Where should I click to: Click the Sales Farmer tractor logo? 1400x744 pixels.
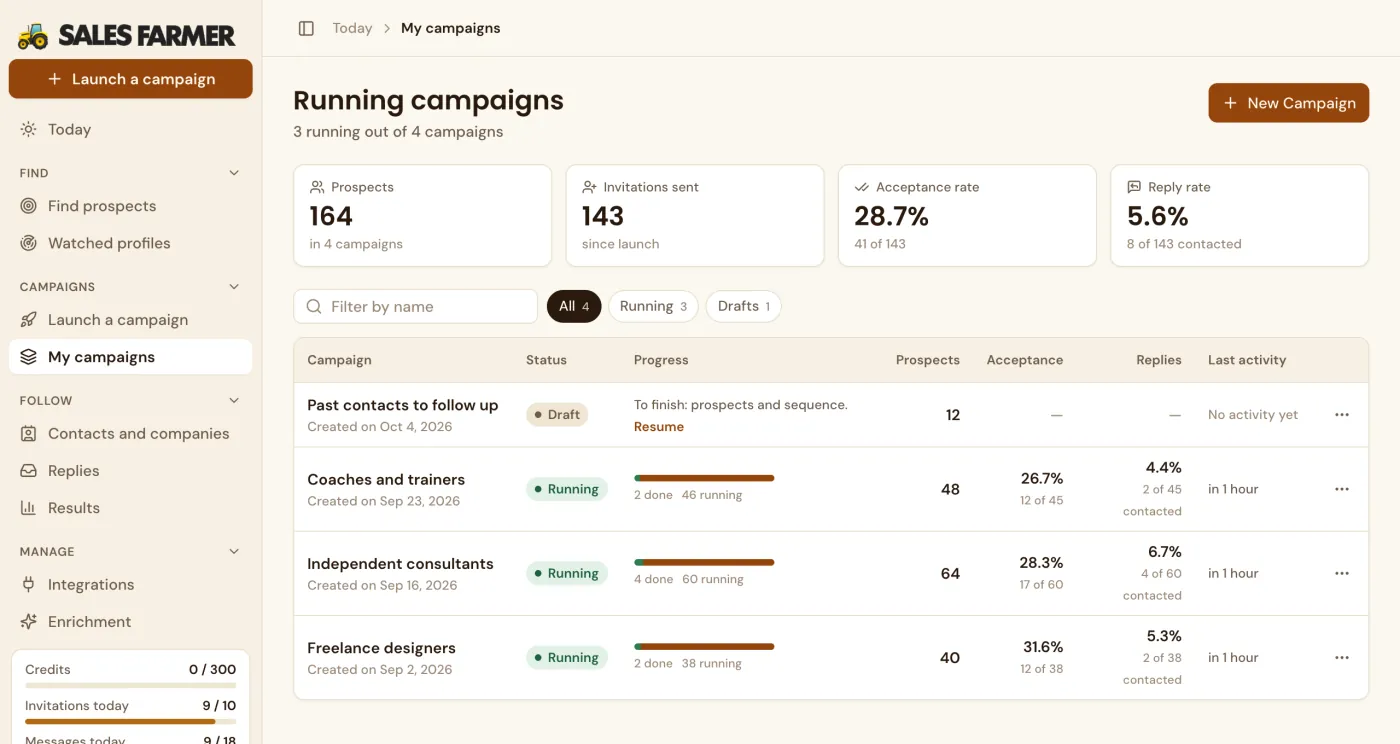[33, 36]
